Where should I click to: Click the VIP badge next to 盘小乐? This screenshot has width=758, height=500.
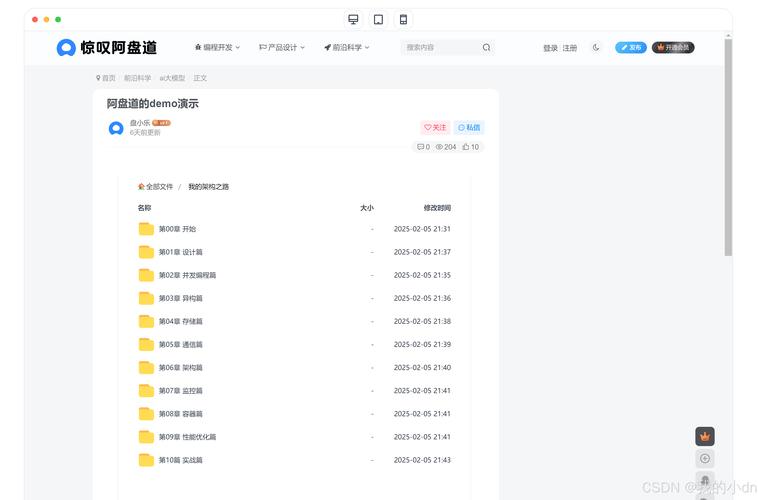(x=161, y=123)
